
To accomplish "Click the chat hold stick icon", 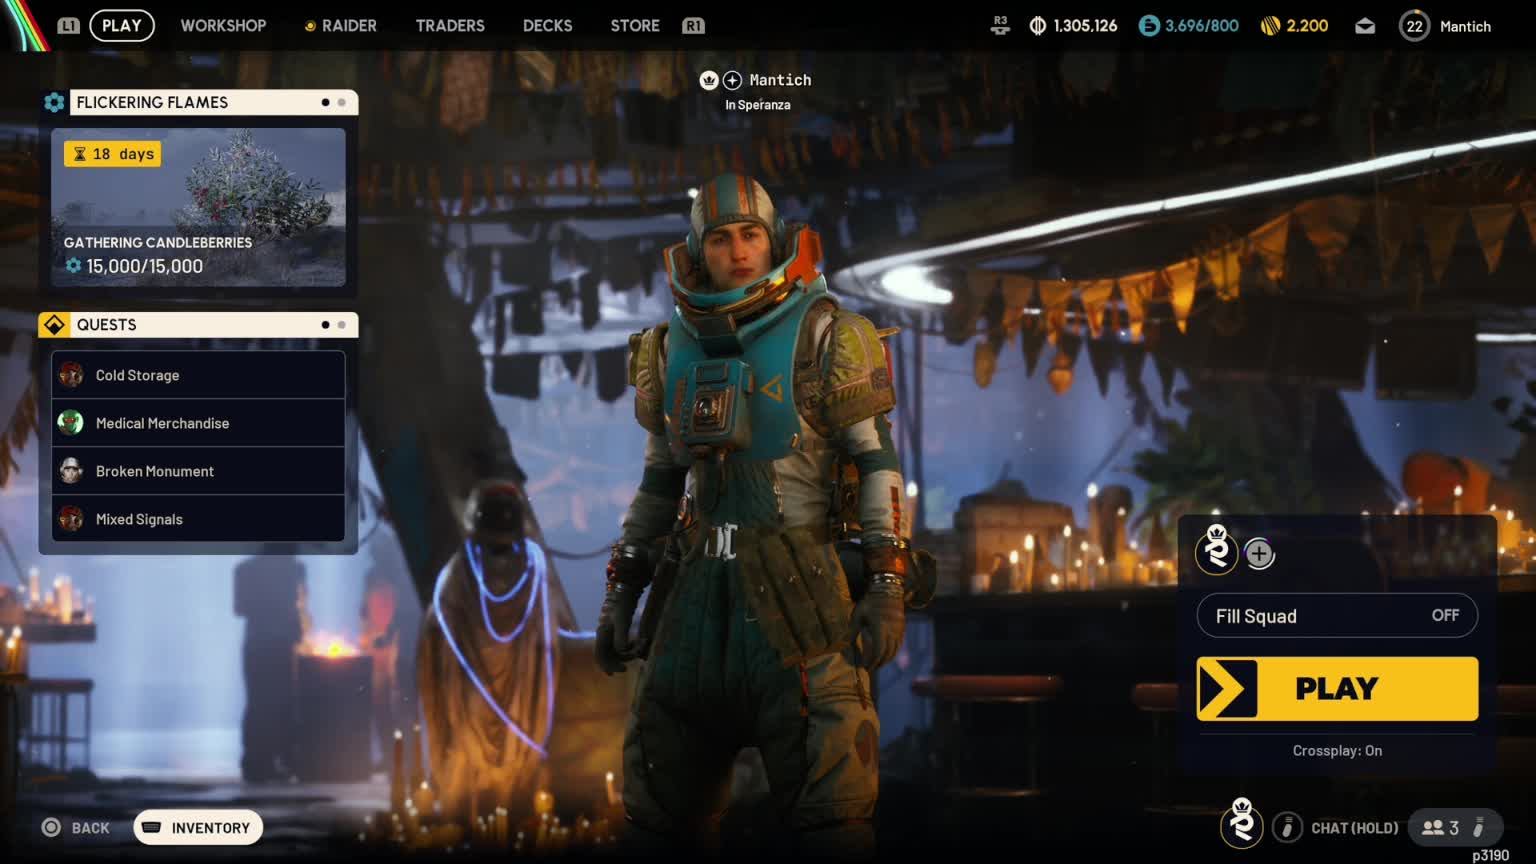I will pos(1288,828).
